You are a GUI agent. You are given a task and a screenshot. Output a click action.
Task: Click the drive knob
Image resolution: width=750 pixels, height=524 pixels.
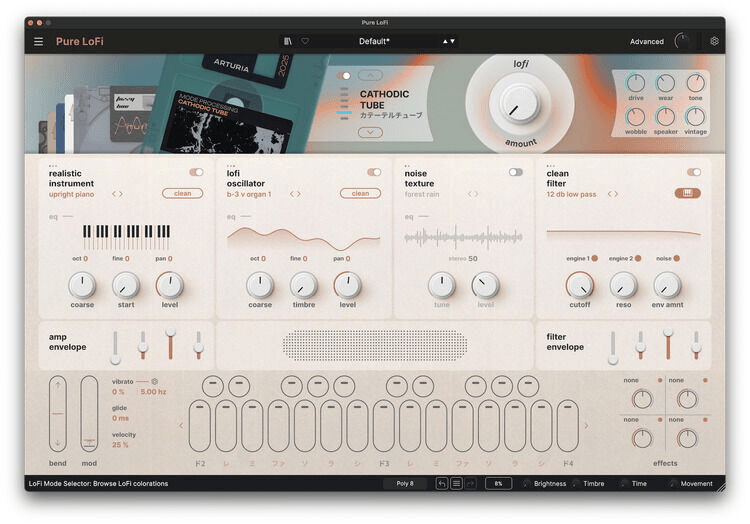(x=635, y=83)
